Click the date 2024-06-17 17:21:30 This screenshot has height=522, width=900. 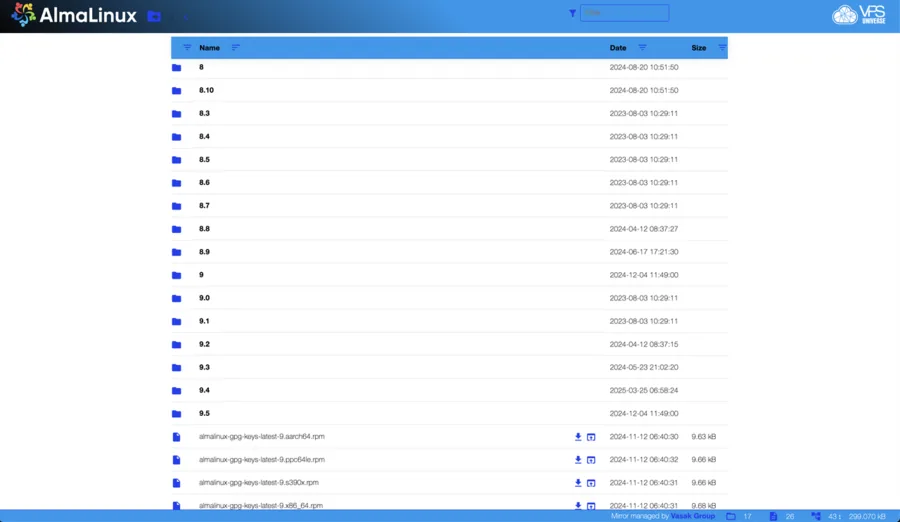[644, 252]
